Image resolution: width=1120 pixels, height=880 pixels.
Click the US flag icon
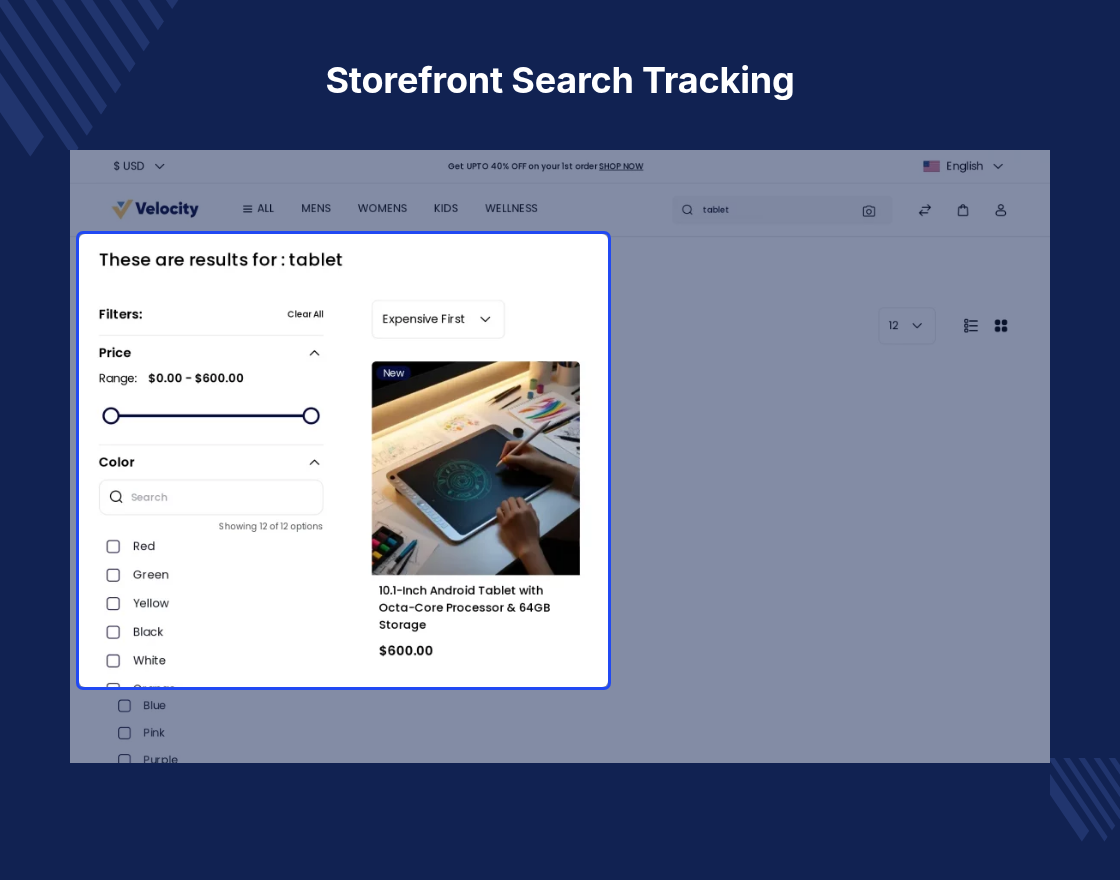tap(931, 166)
